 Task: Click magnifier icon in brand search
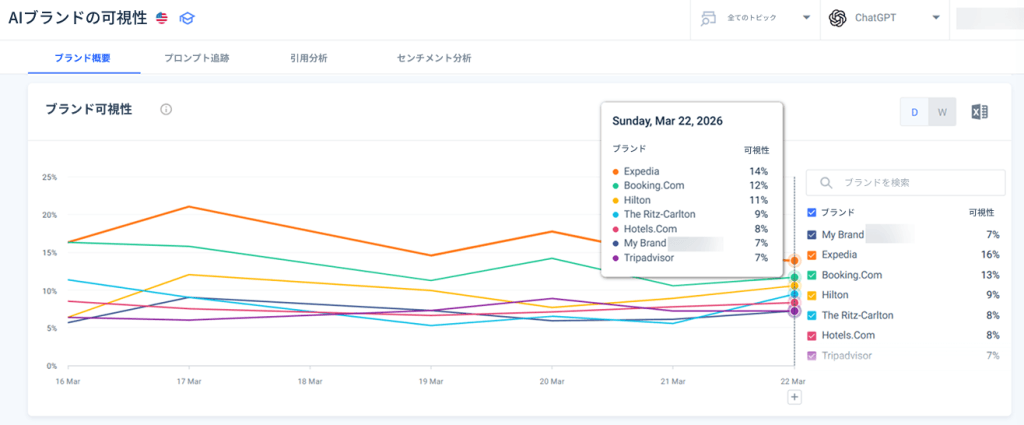[x=825, y=183]
